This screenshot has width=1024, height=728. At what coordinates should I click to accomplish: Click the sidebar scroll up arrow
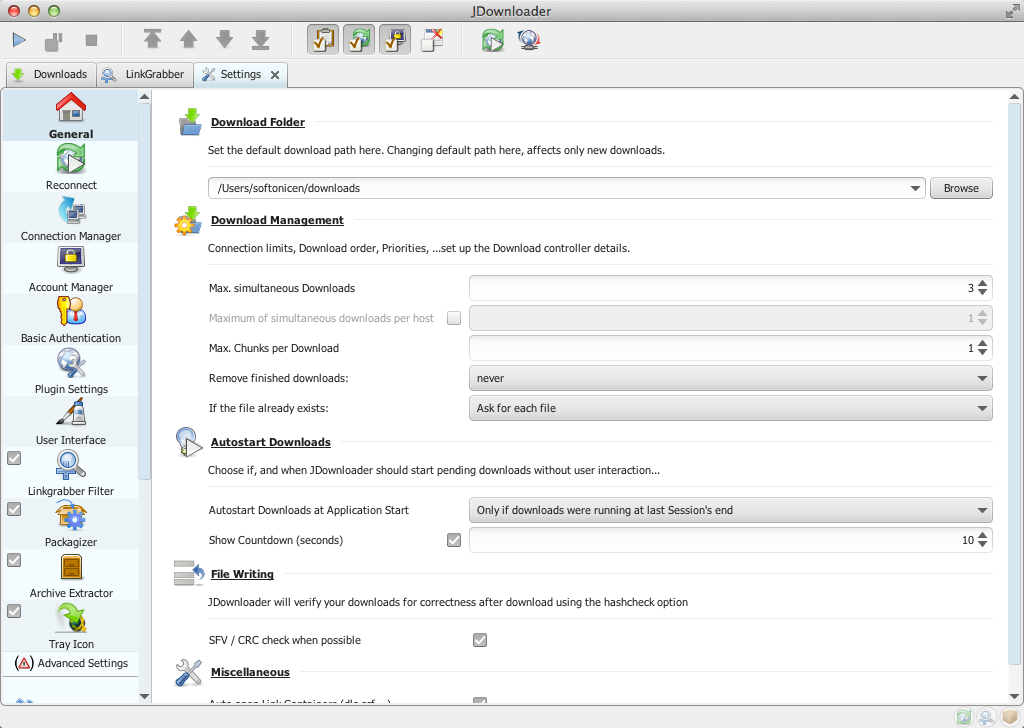pos(144,97)
